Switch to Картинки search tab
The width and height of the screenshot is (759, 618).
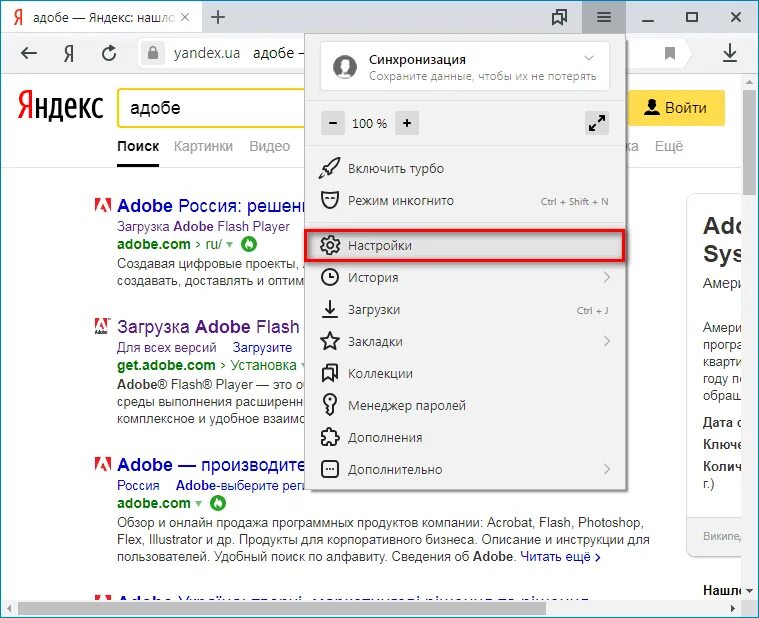[203, 146]
